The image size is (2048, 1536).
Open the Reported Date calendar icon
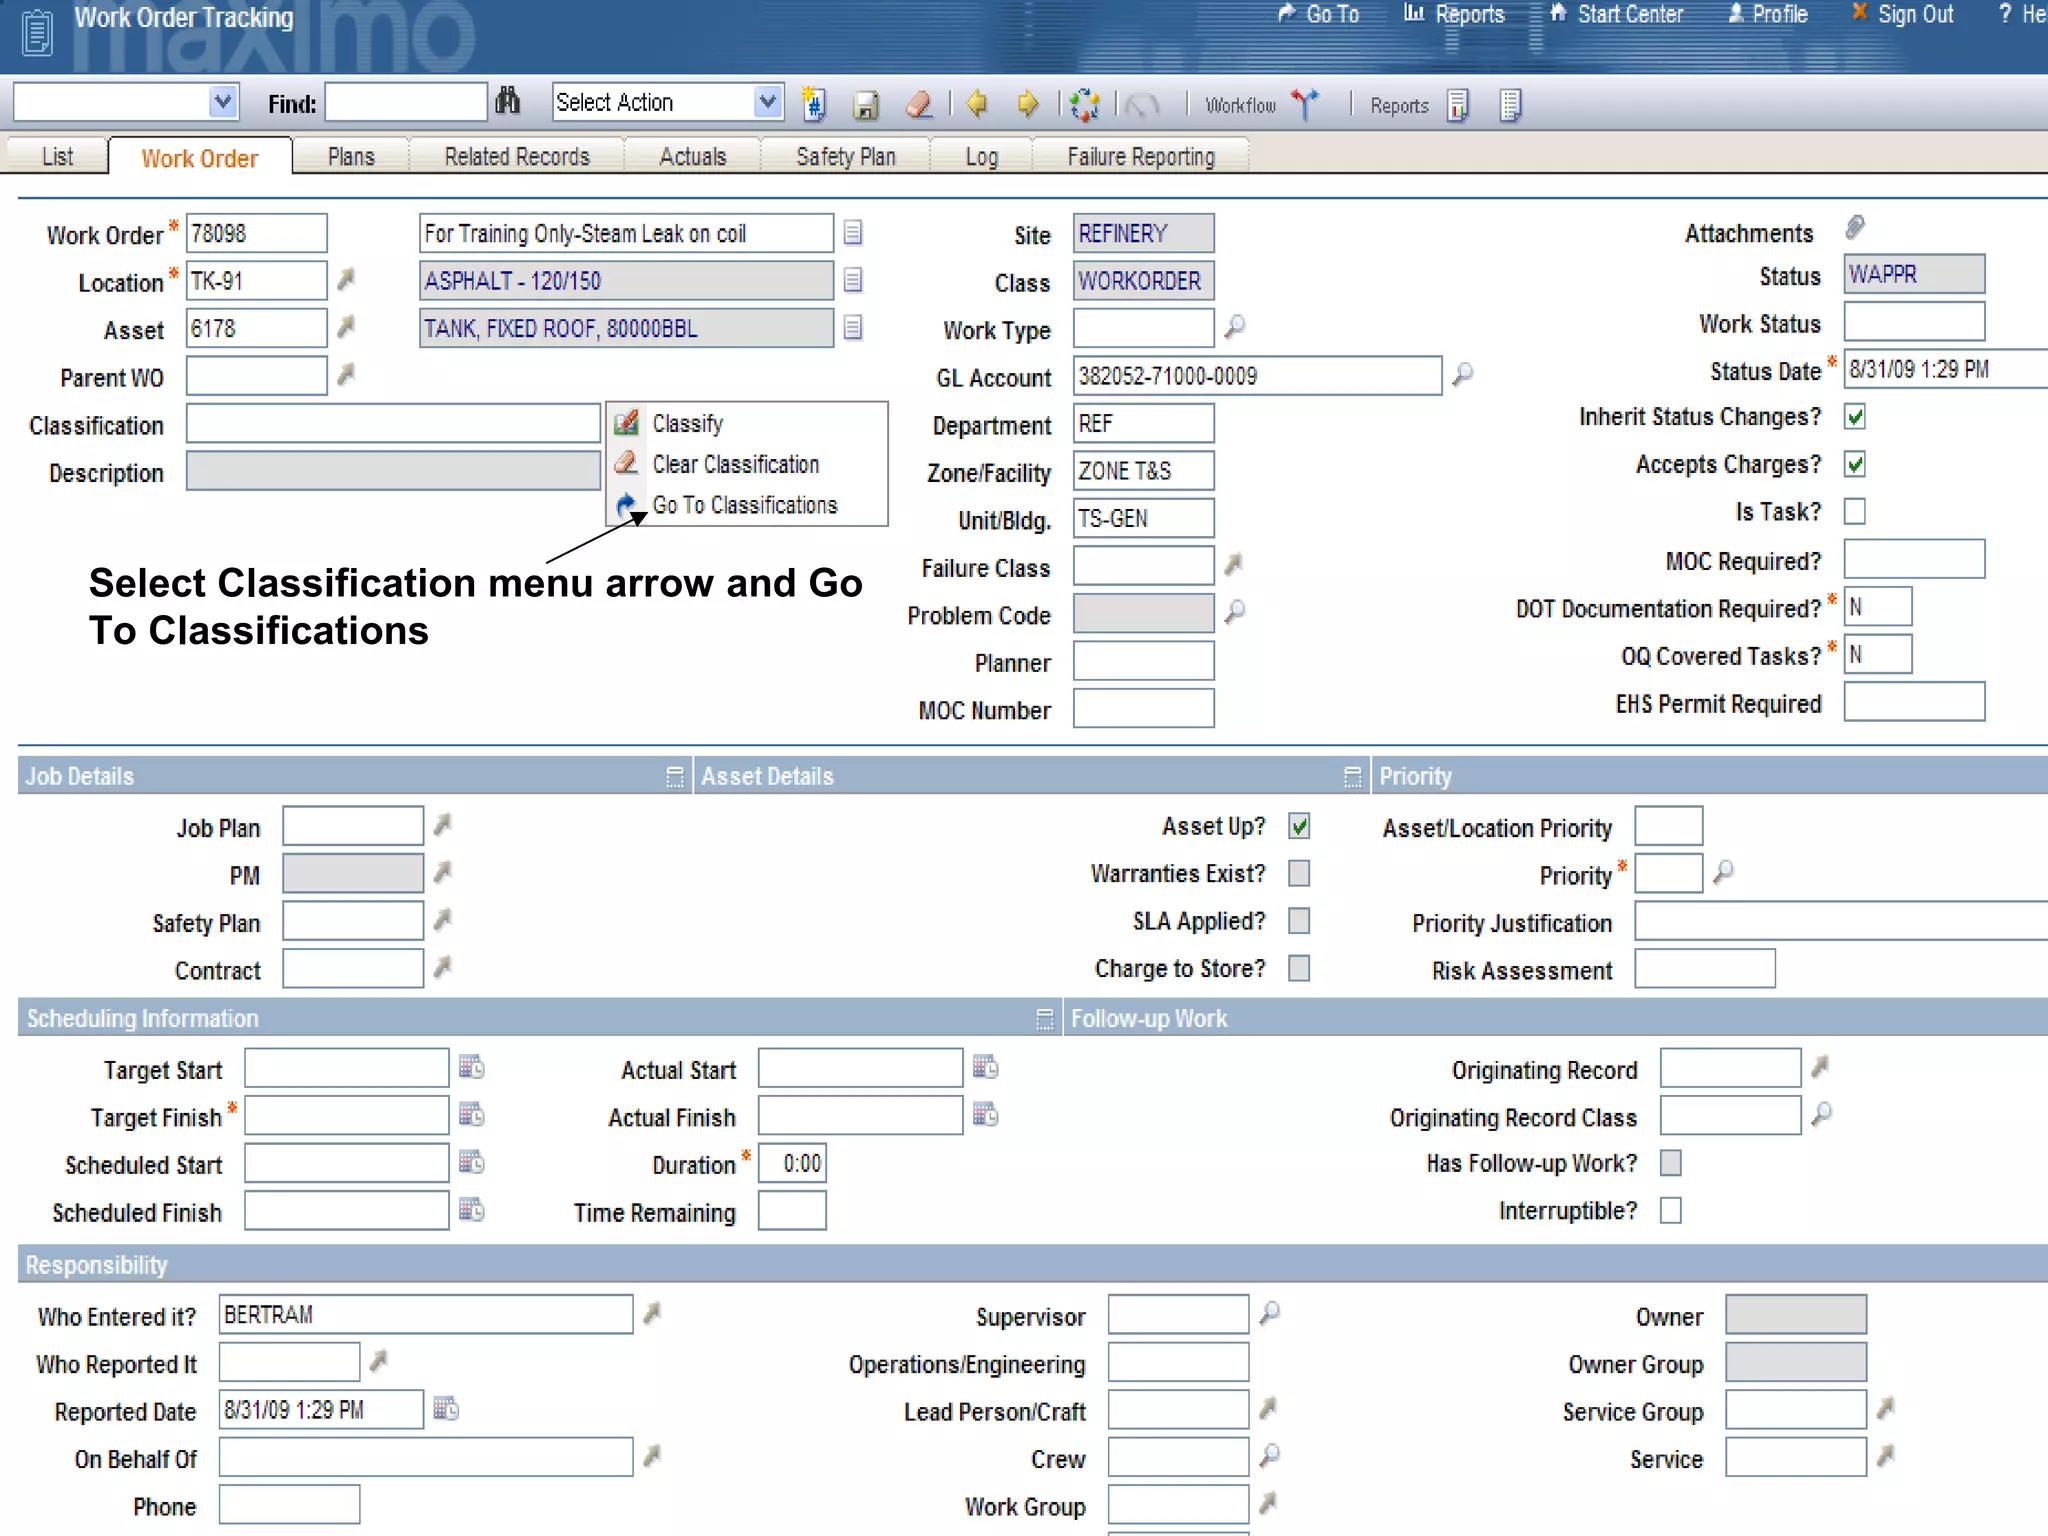click(x=446, y=1409)
